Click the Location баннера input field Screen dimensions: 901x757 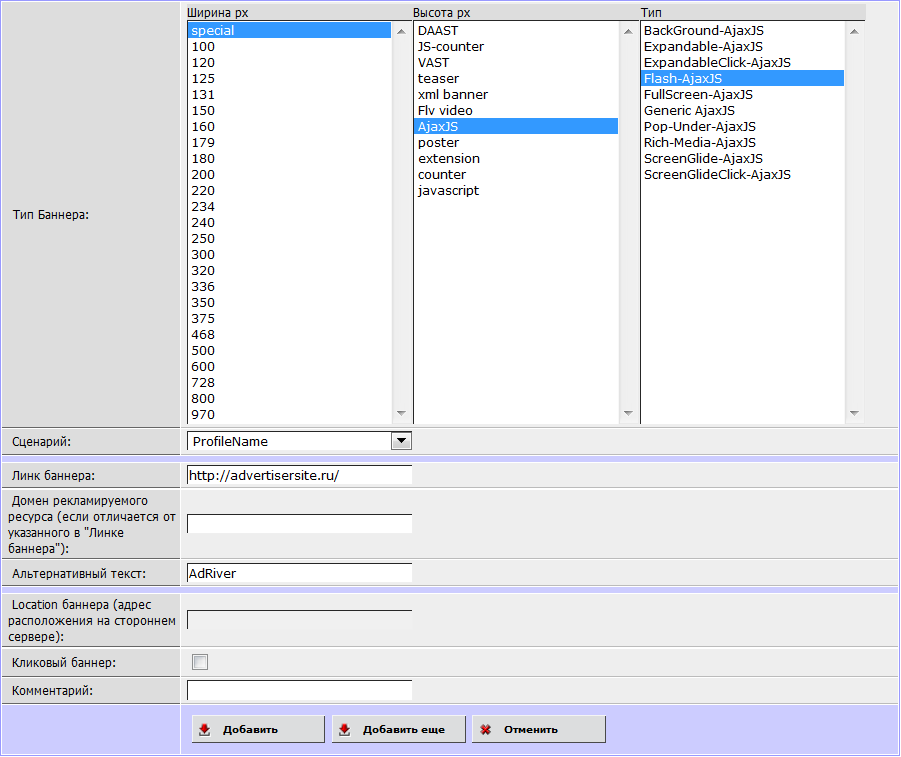click(x=299, y=620)
